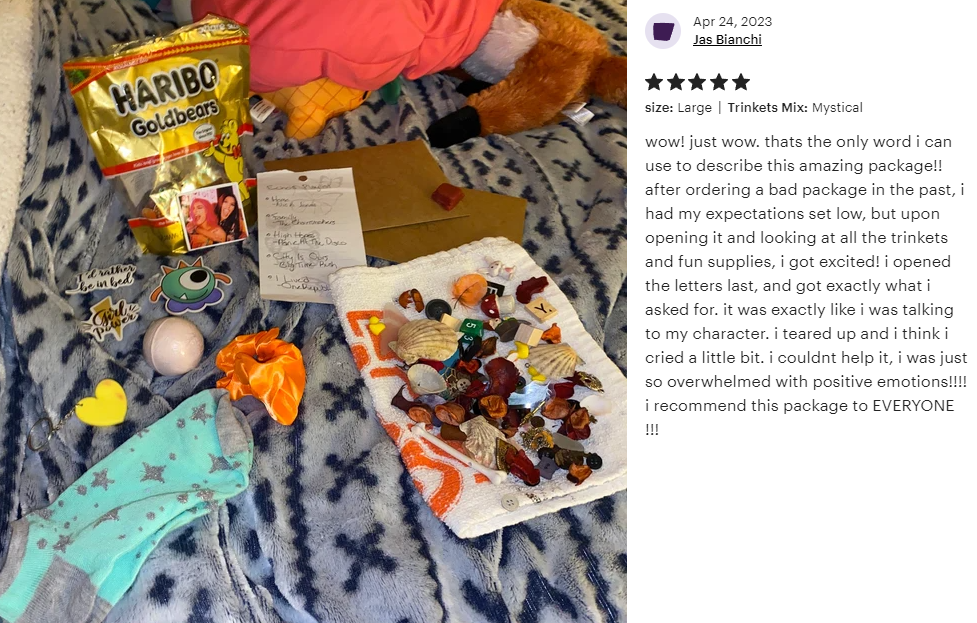Click the orange satin scrunchie in photo
The height and width of the screenshot is (623, 977).
(x=262, y=375)
